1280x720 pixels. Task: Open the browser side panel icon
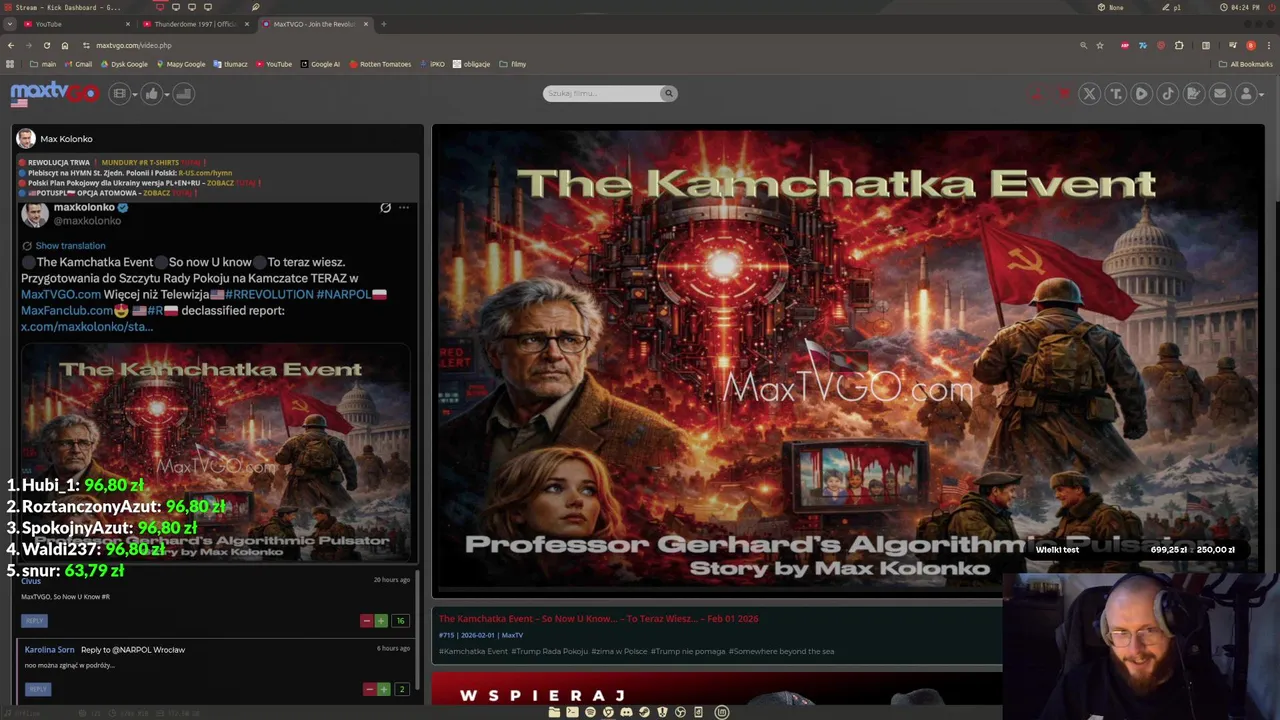tap(1206, 45)
